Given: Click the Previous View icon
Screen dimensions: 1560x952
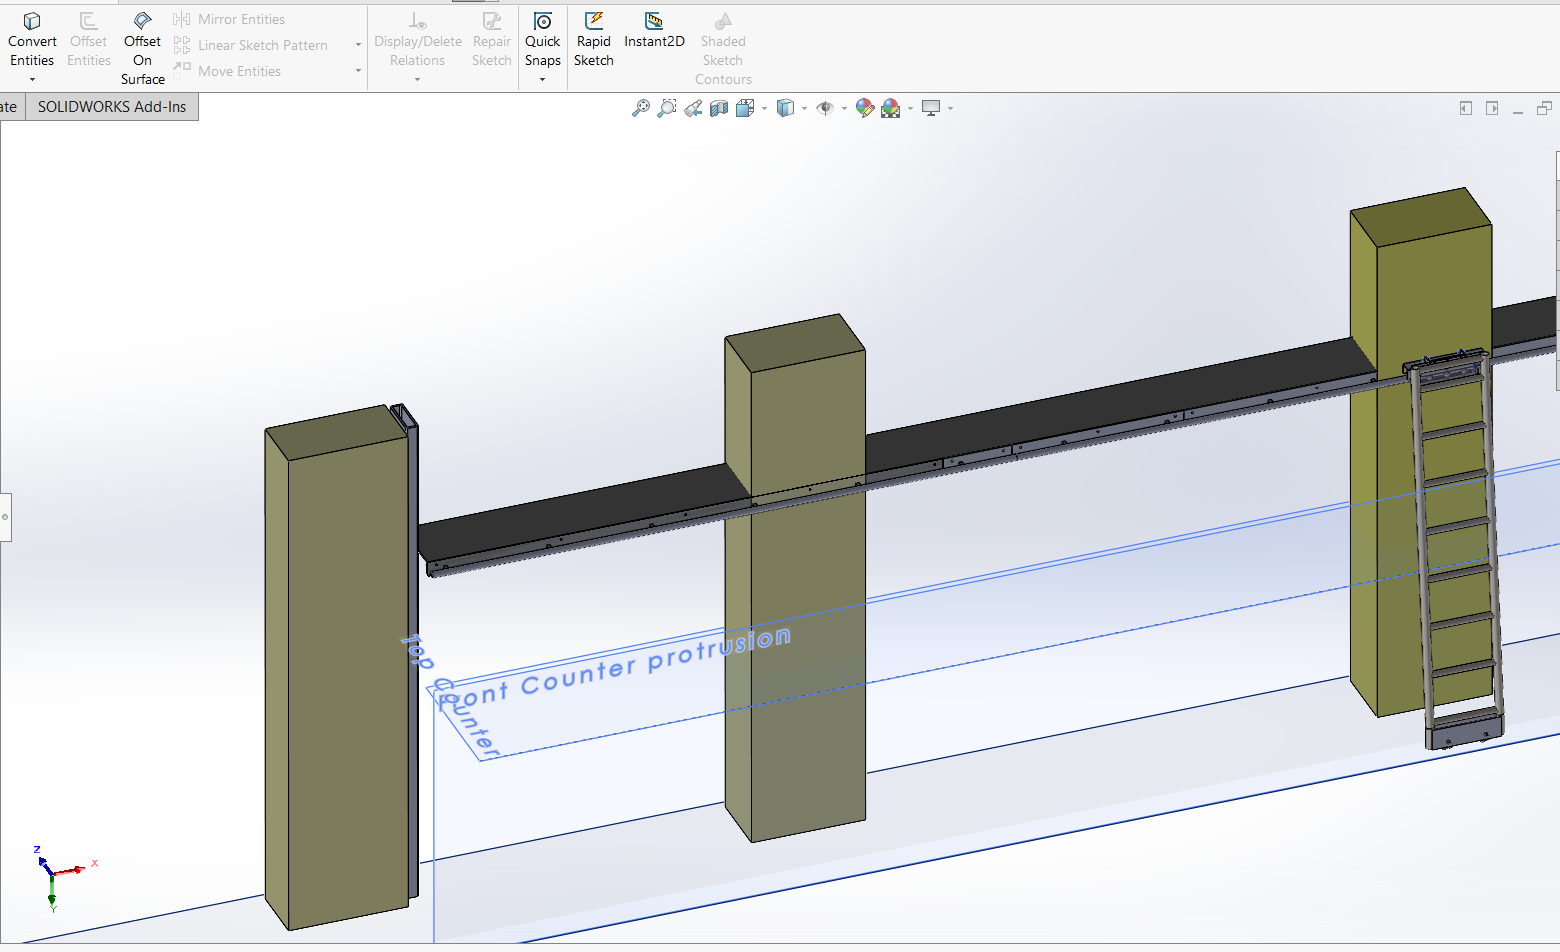Looking at the screenshot, I should pos(693,108).
